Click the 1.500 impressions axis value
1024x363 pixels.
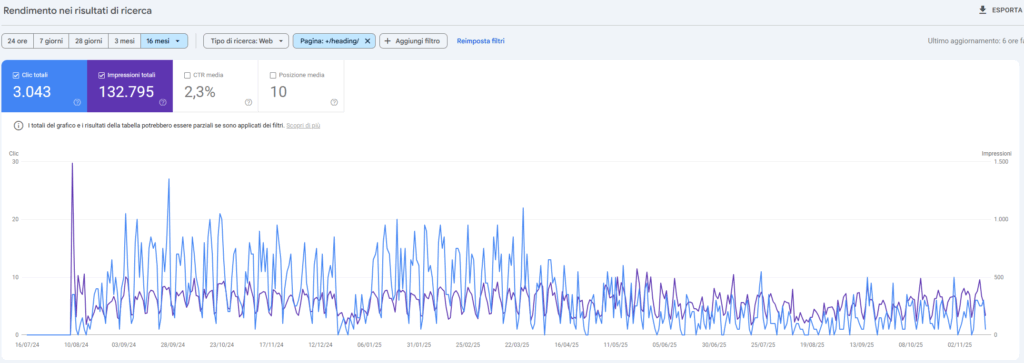pyautogui.click(x=1002, y=161)
